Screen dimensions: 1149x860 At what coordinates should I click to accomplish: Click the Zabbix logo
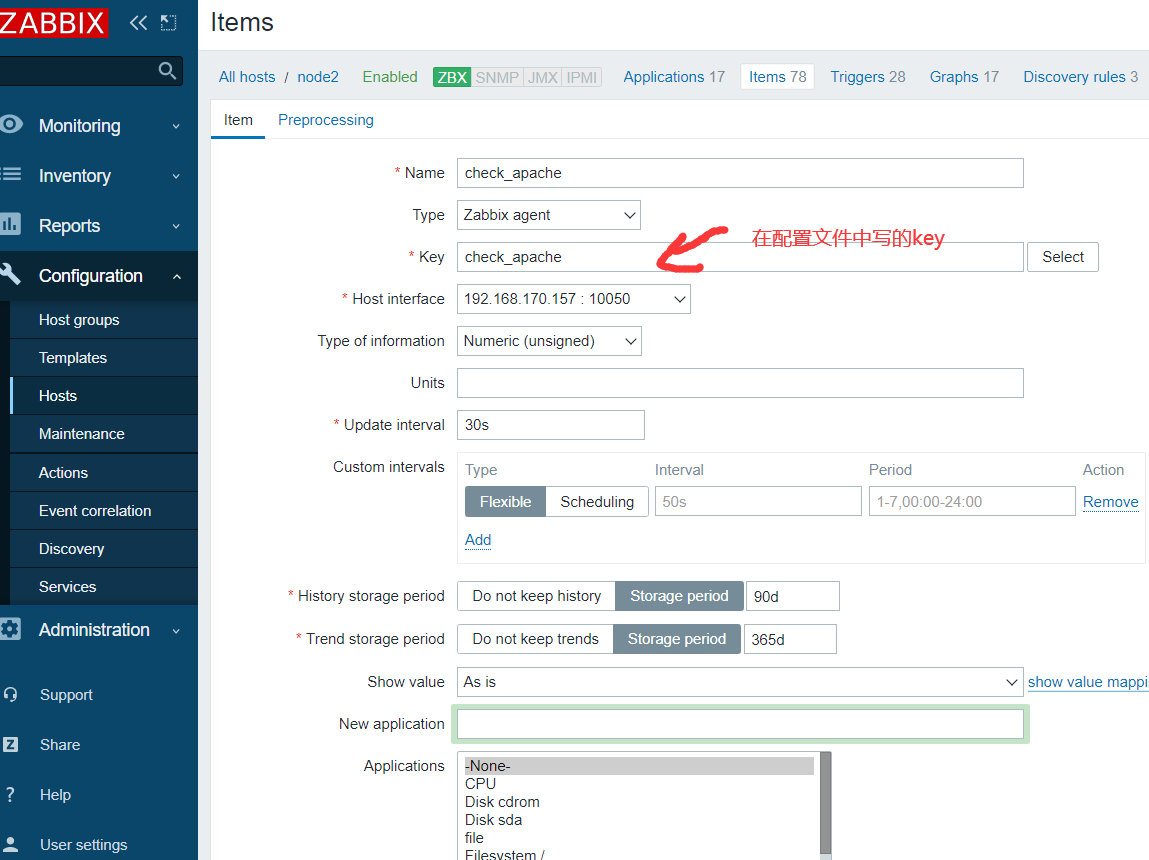pyautogui.click(x=53, y=22)
